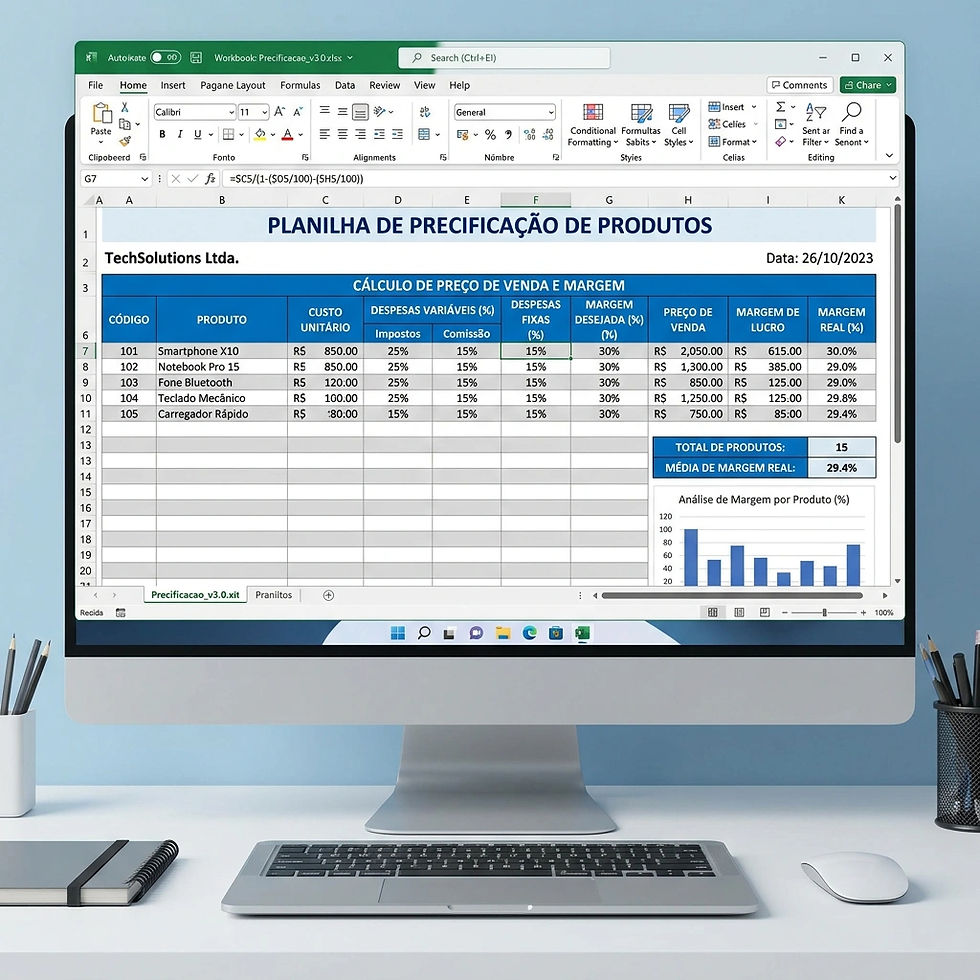
Task: Add a new sheet with plus button
Action: tap(328, 596)
